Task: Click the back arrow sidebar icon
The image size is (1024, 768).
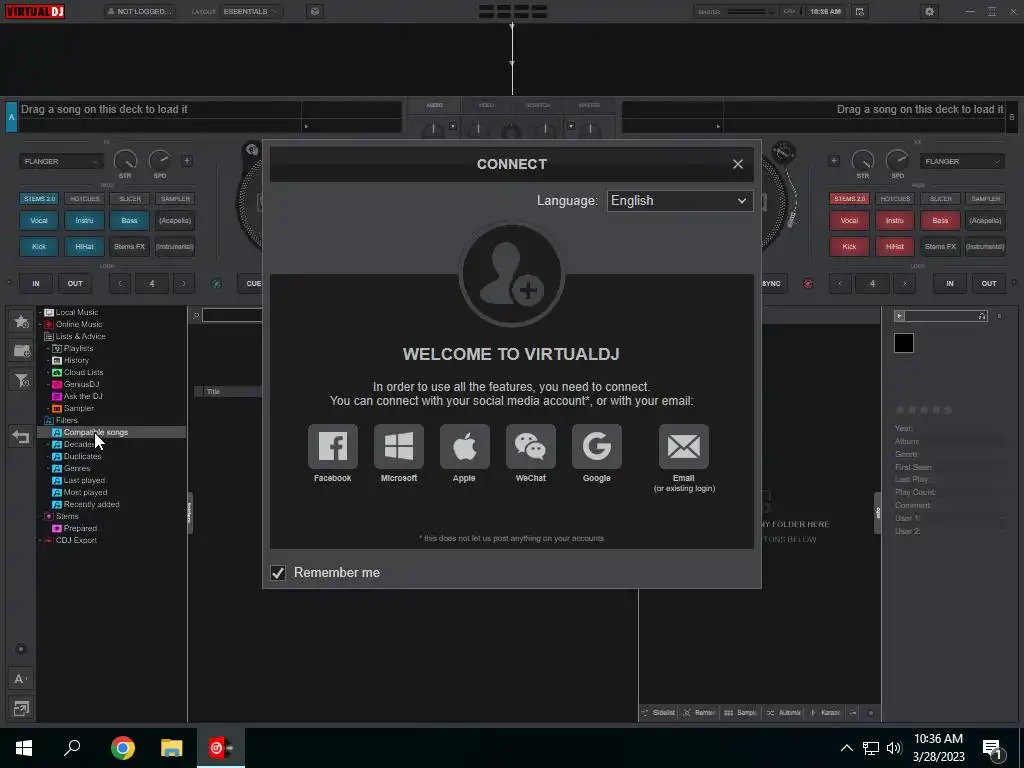Action: click(22, 436)
